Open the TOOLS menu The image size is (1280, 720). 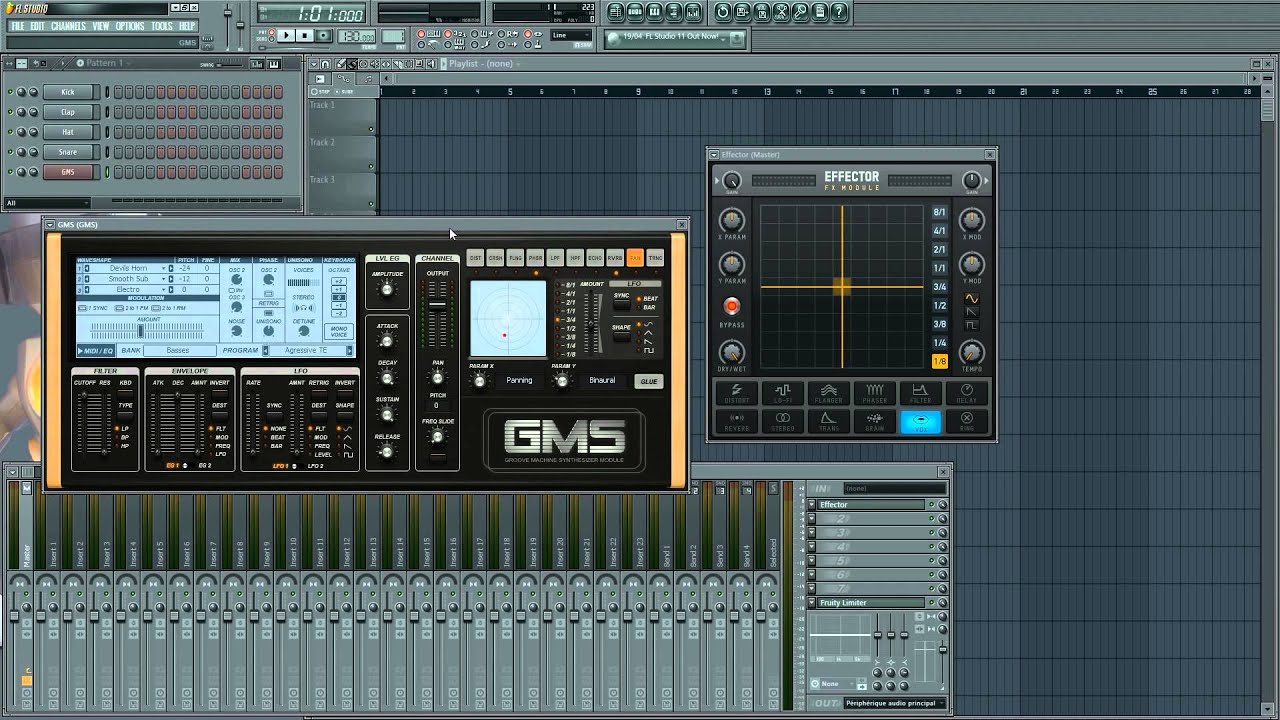click(162, 26)
